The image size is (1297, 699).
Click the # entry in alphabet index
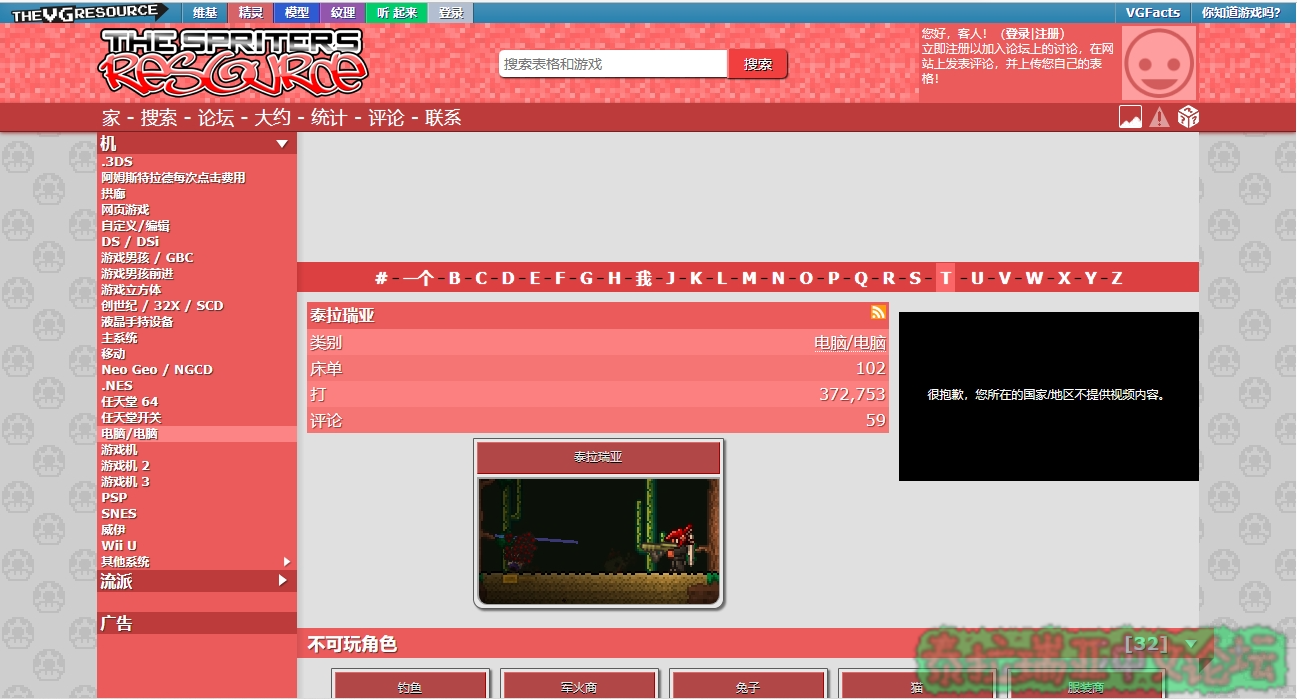coord(381,278)
